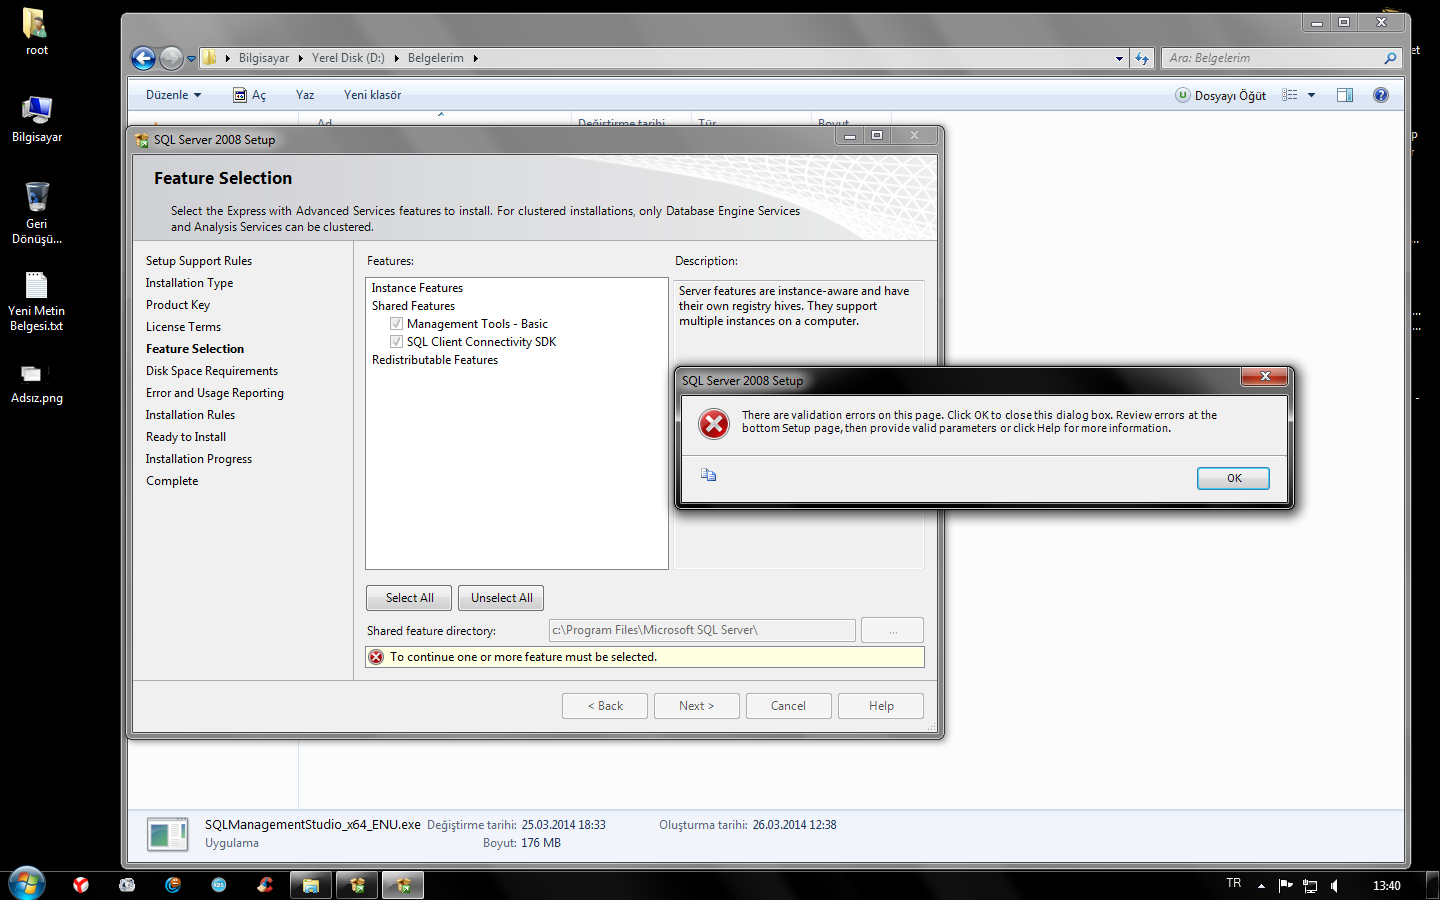1440x900 pixels.
Task: Open the camera app icon on the taskbar
Action: pyautogui.click(x=127, y=885)
